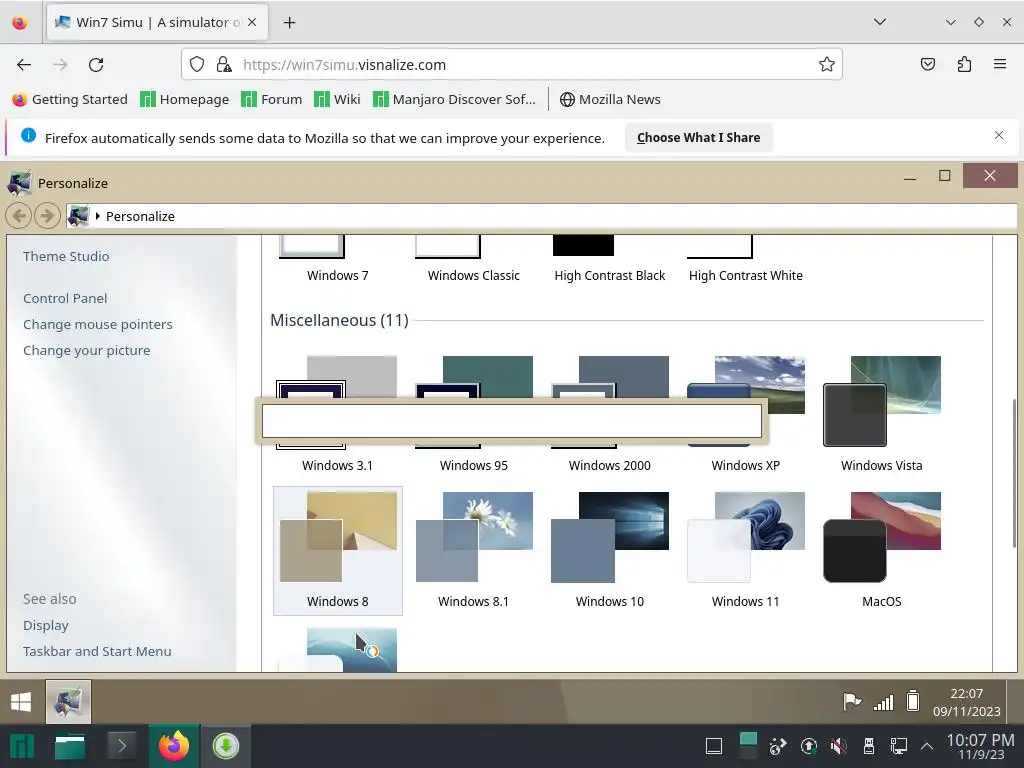Open Change your picture link
This screenshot has width=1024, height=768.
(87, 350)
